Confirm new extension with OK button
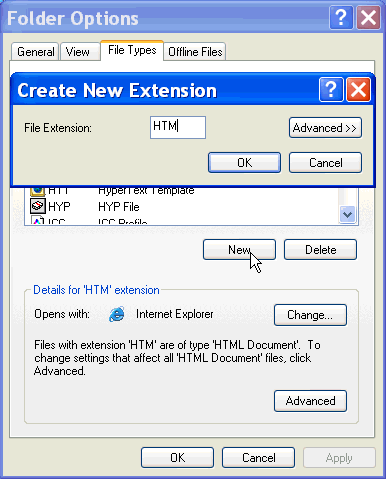 click(x=244, y=163)
